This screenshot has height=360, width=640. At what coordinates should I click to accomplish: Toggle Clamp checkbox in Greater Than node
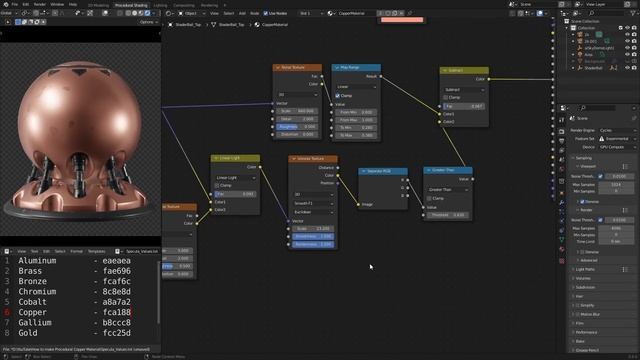click(429, 198)
